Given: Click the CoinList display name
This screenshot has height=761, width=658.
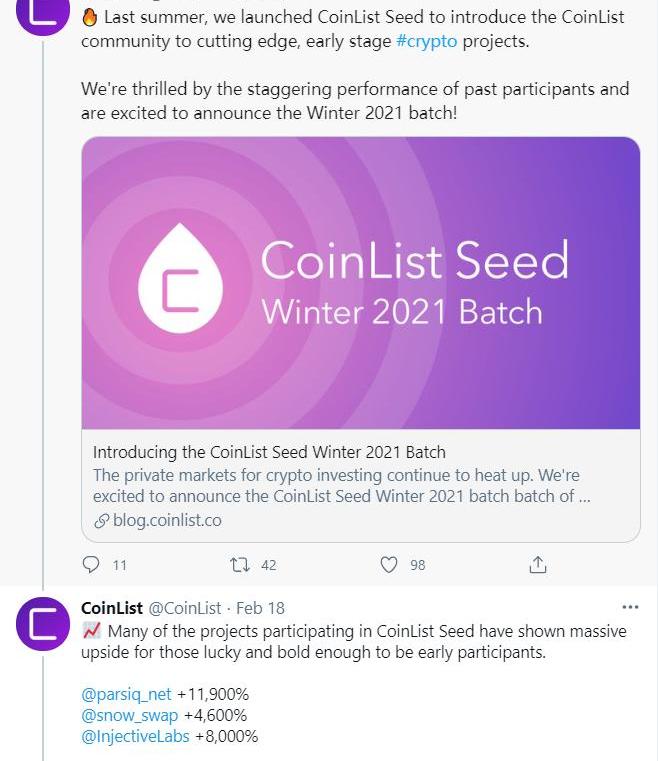Looking at the screenshot, I should (112, 608).
